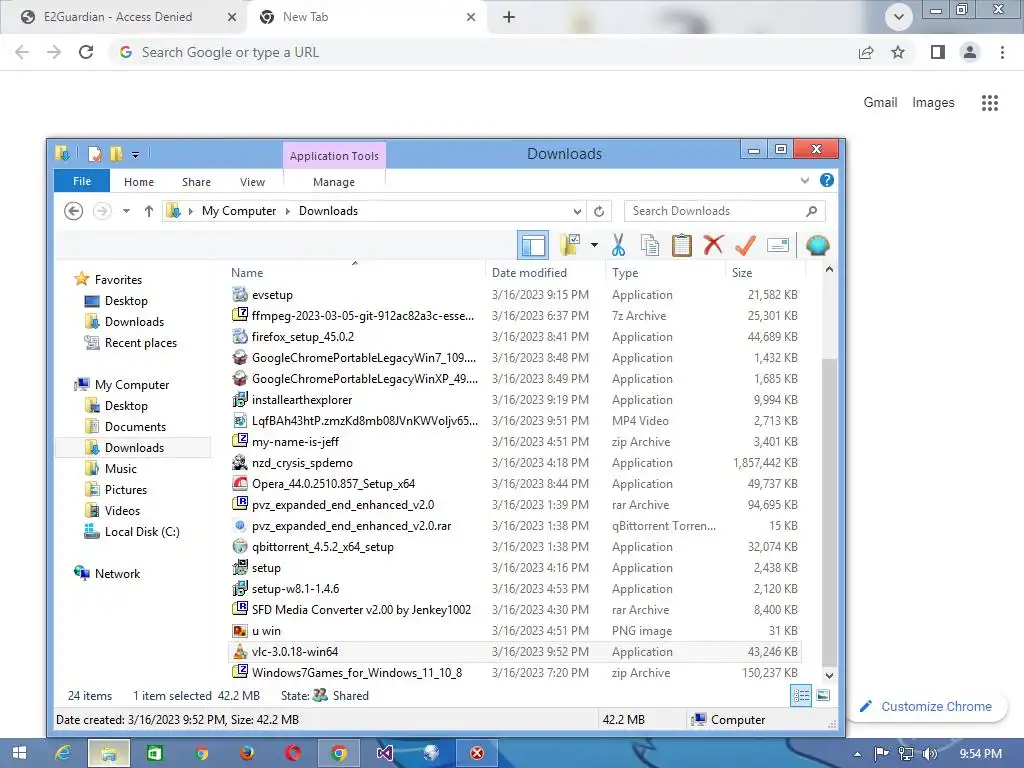Open dropdown arrow next to folder options icon
Screen dimensions: 1024x768
[x=594, y=246]
